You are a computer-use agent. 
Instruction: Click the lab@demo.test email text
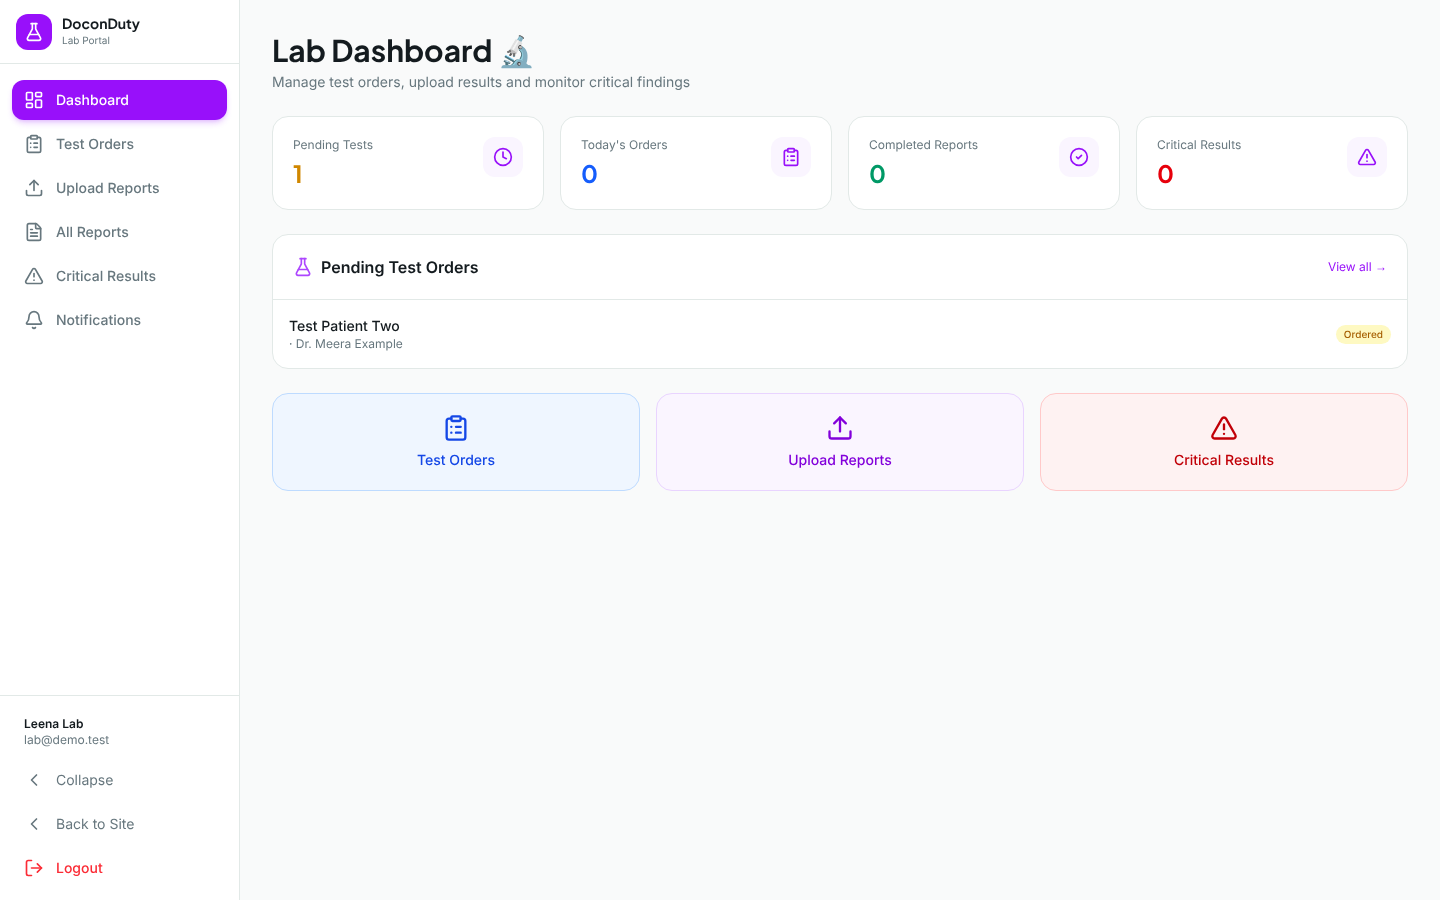pos(67,740)
